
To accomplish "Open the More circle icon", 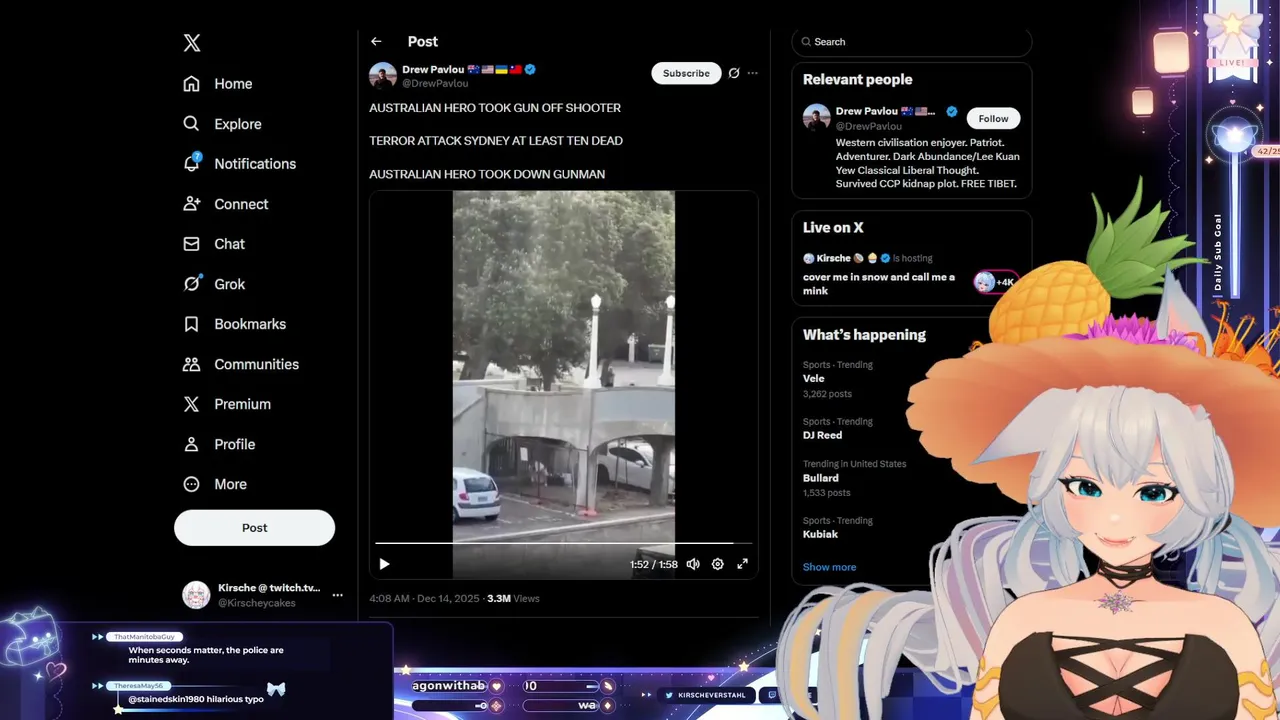I will click(x=192, y=484).
